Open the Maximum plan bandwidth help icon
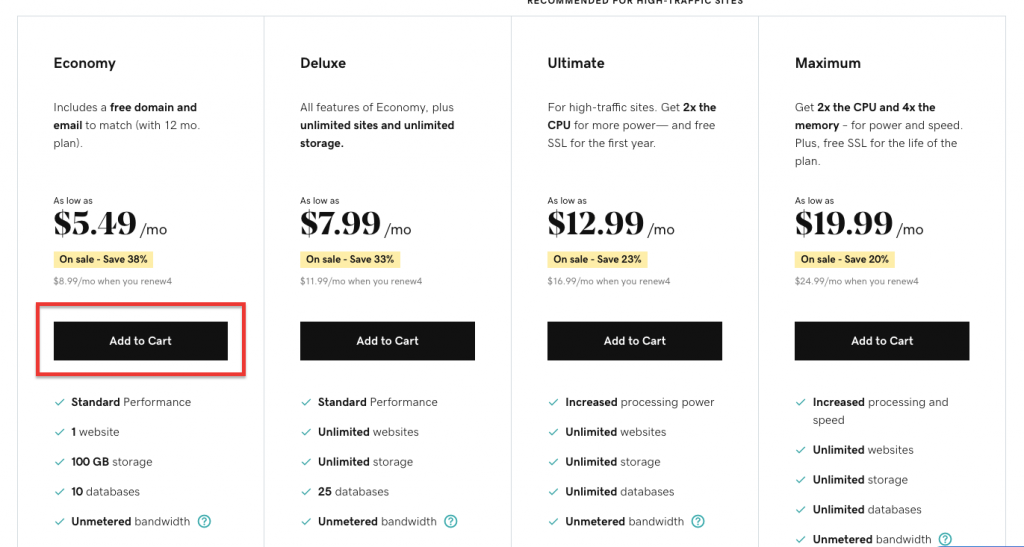Image resolution: width=1024 pixels, height=547 pixels. point(945,539)
